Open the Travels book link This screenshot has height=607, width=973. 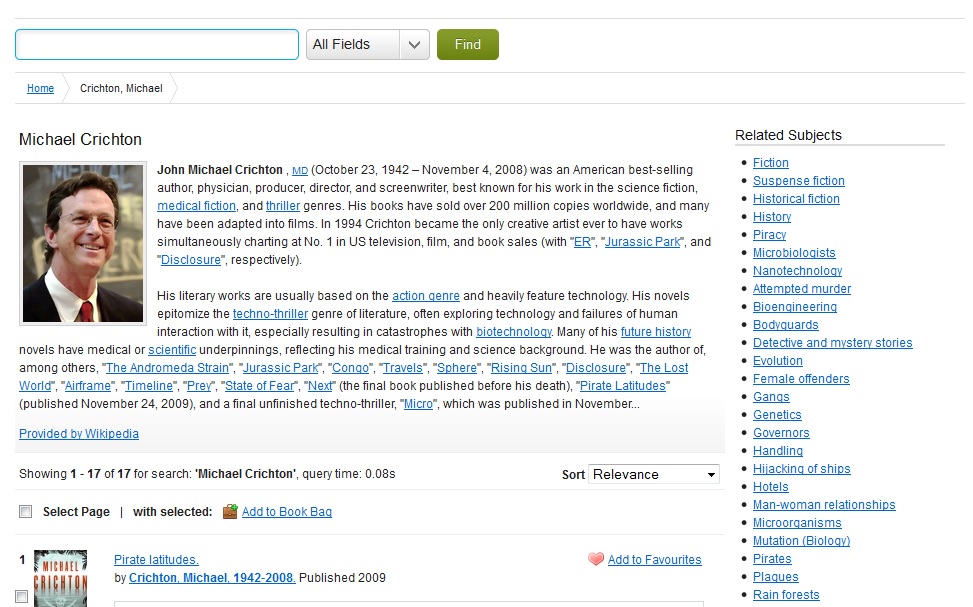402,367
